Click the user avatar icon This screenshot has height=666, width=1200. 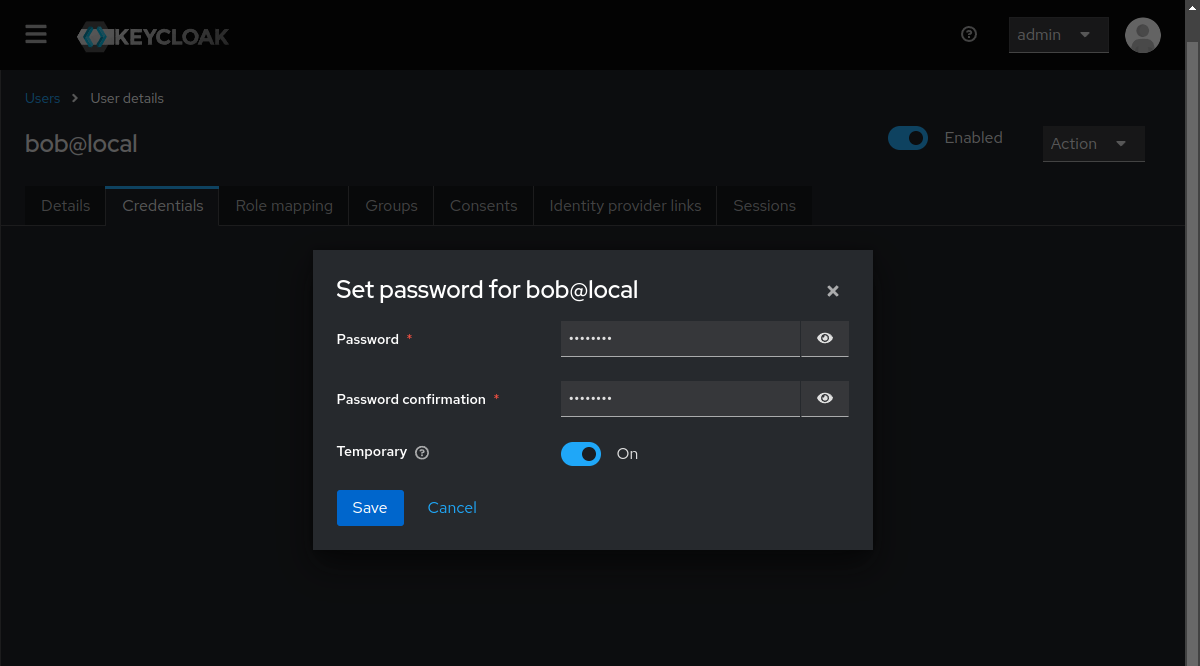point(1142,35)
